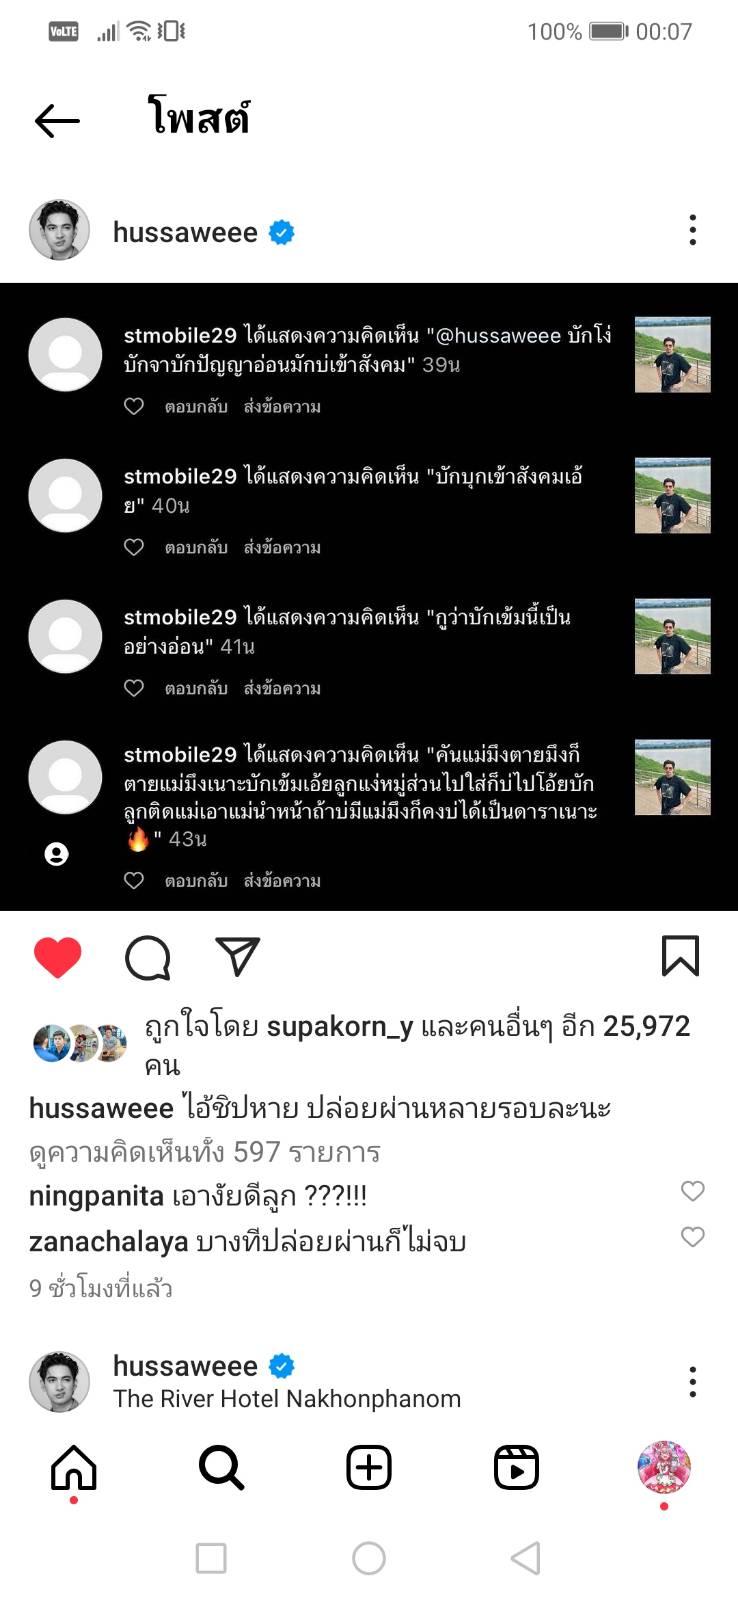Screen dimensions: 738x1600
Task: Unlike the post with red heart
Action: point(58,957)
